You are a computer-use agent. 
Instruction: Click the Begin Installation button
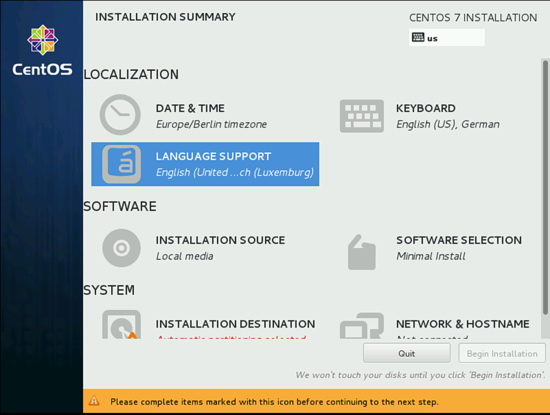click(x=502, y=353)
